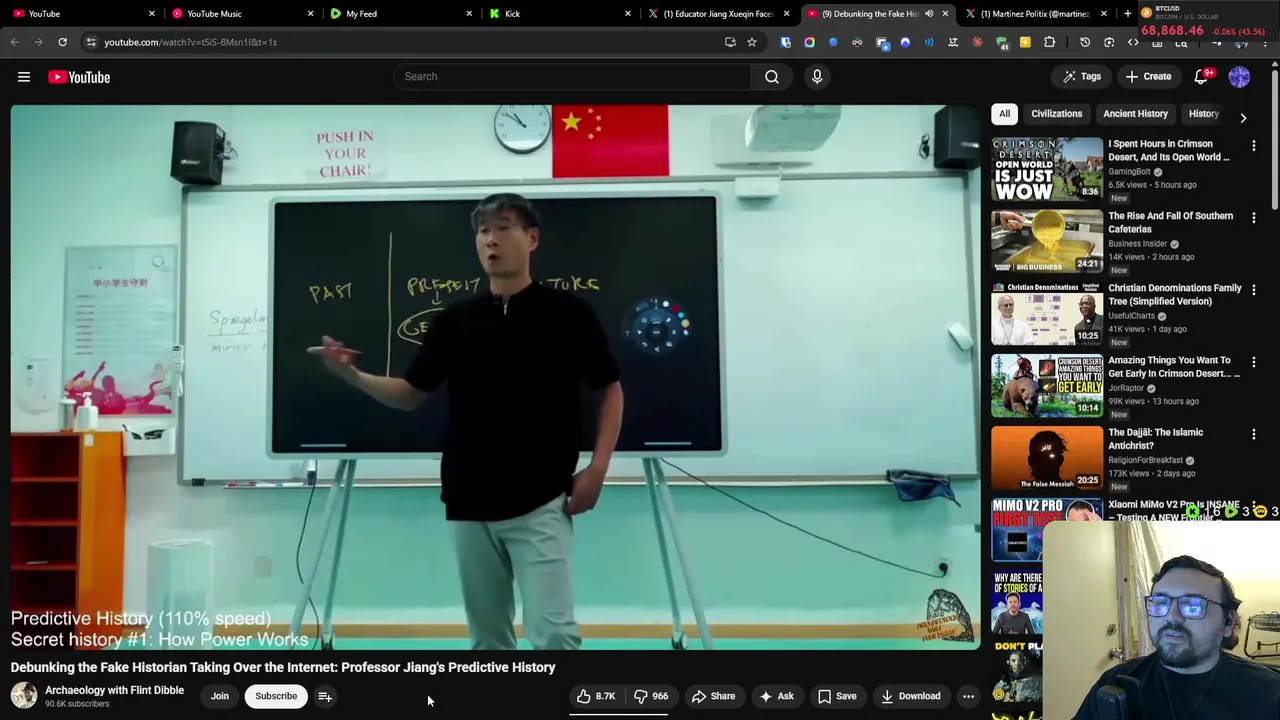Click the search magnifier button

(772, 76)
